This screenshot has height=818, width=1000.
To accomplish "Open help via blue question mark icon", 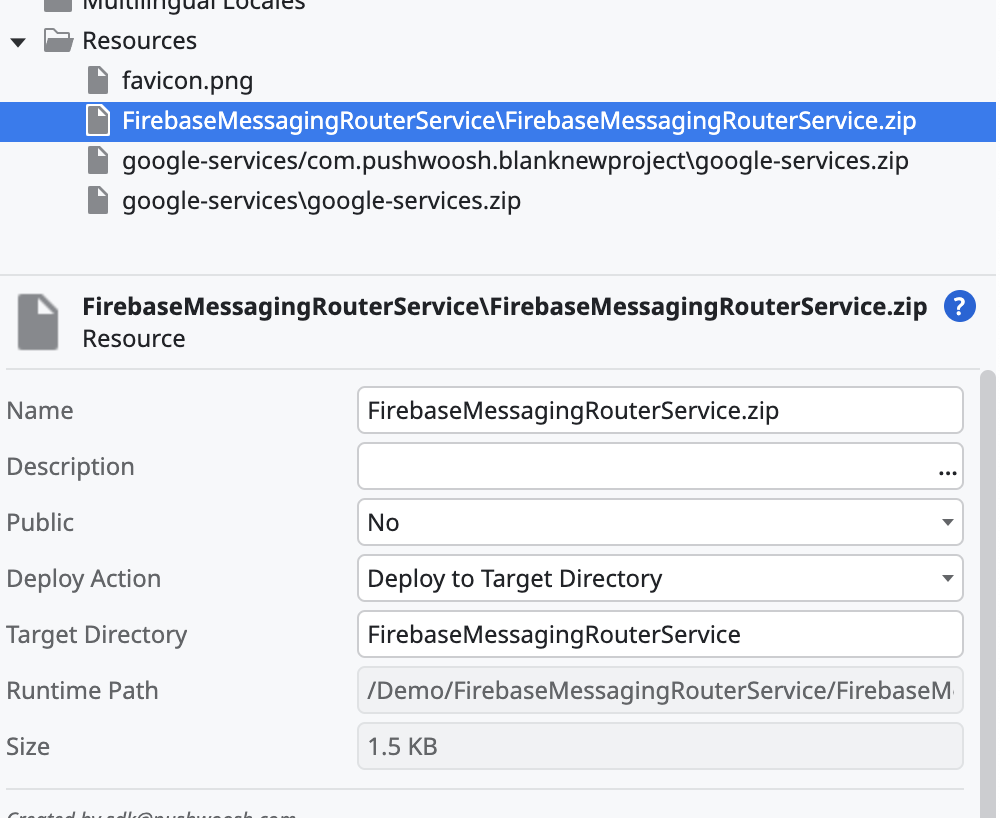I will point(959,307).
